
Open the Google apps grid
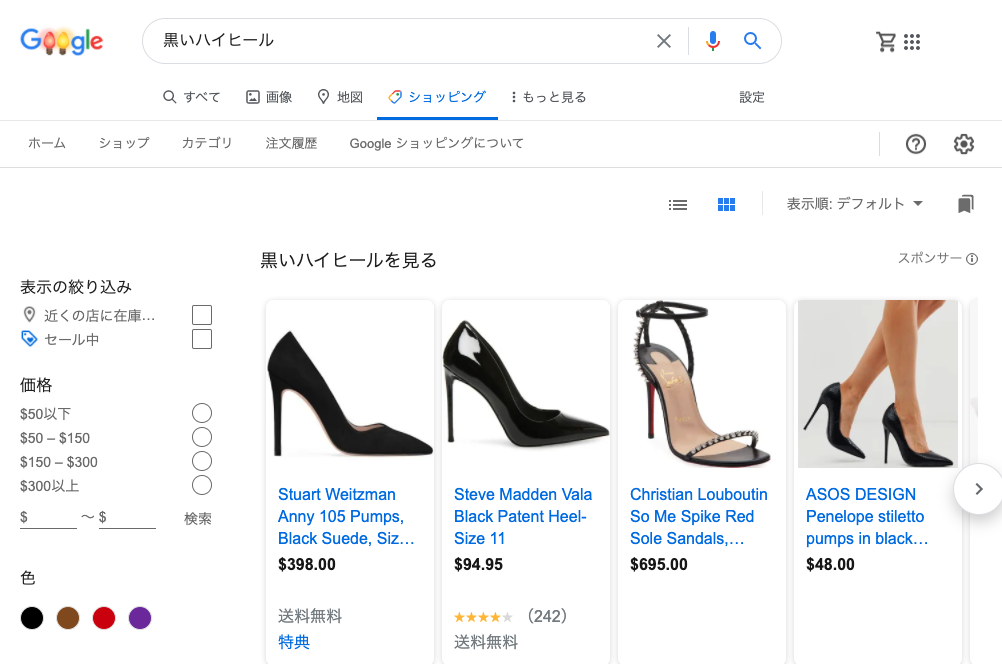pos(912,41)
